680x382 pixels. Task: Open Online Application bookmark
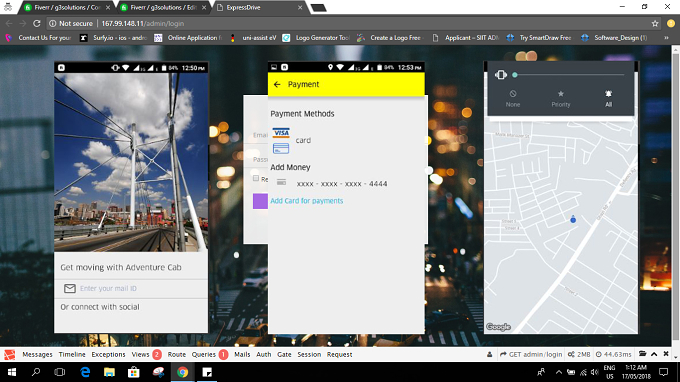point(189,38)
